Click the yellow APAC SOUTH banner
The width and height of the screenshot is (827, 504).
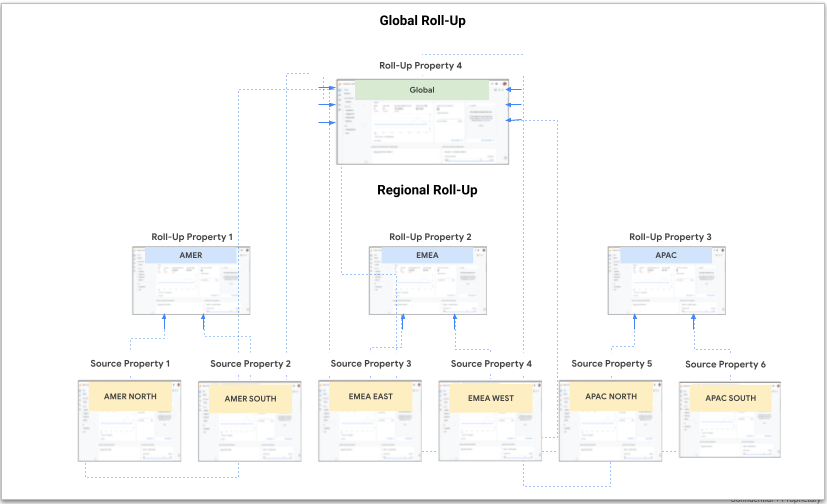[731, 399]
